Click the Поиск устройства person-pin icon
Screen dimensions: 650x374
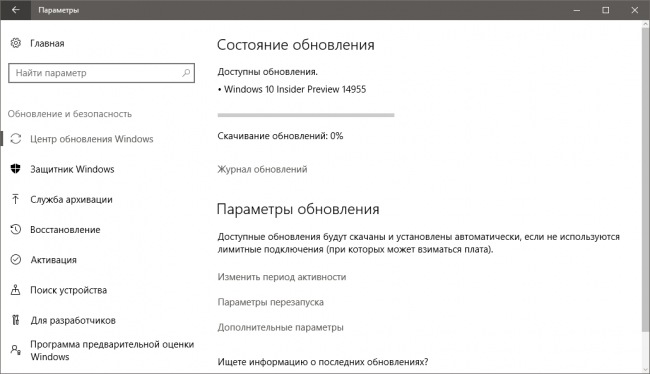(16, 290)
